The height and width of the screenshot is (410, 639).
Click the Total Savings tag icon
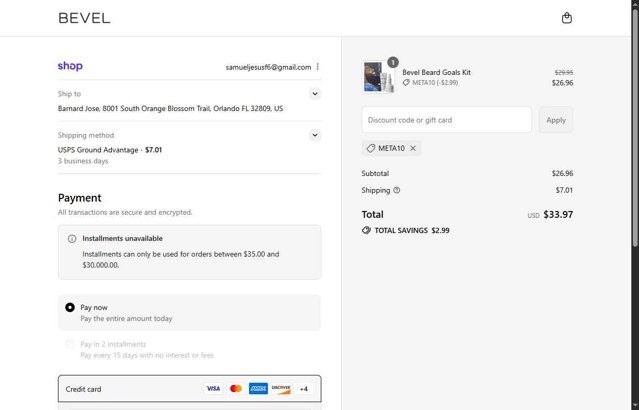click(x=366, y=230)
